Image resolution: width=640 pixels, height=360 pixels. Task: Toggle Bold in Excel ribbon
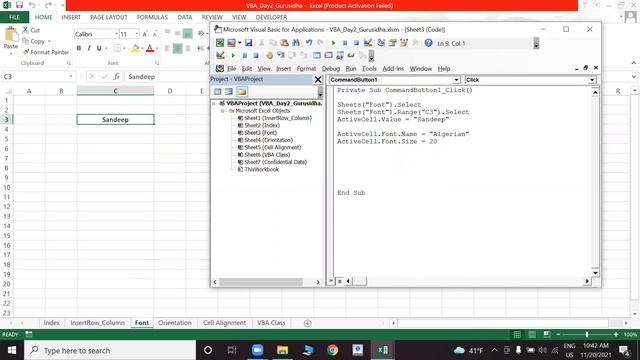click(79, 48)
